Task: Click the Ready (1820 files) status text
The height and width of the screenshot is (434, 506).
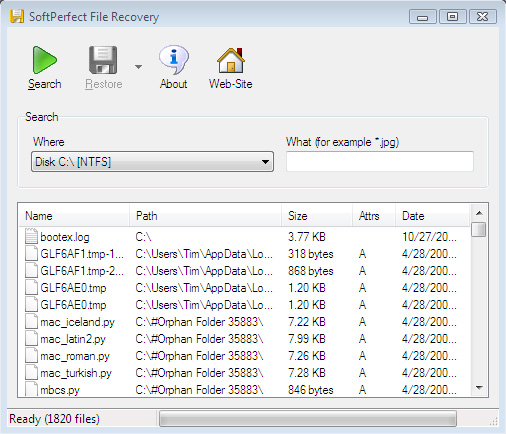Action: click(x=54, y=419)
